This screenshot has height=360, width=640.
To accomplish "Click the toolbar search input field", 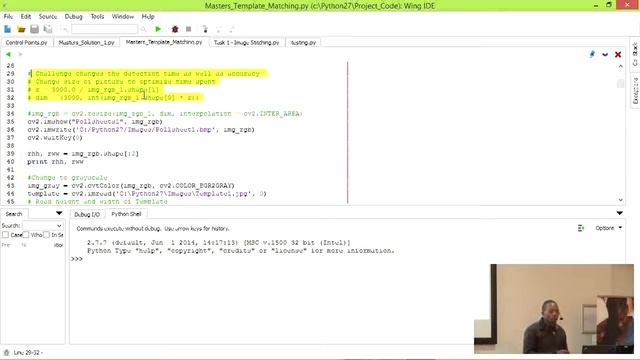I will point(104,29).
